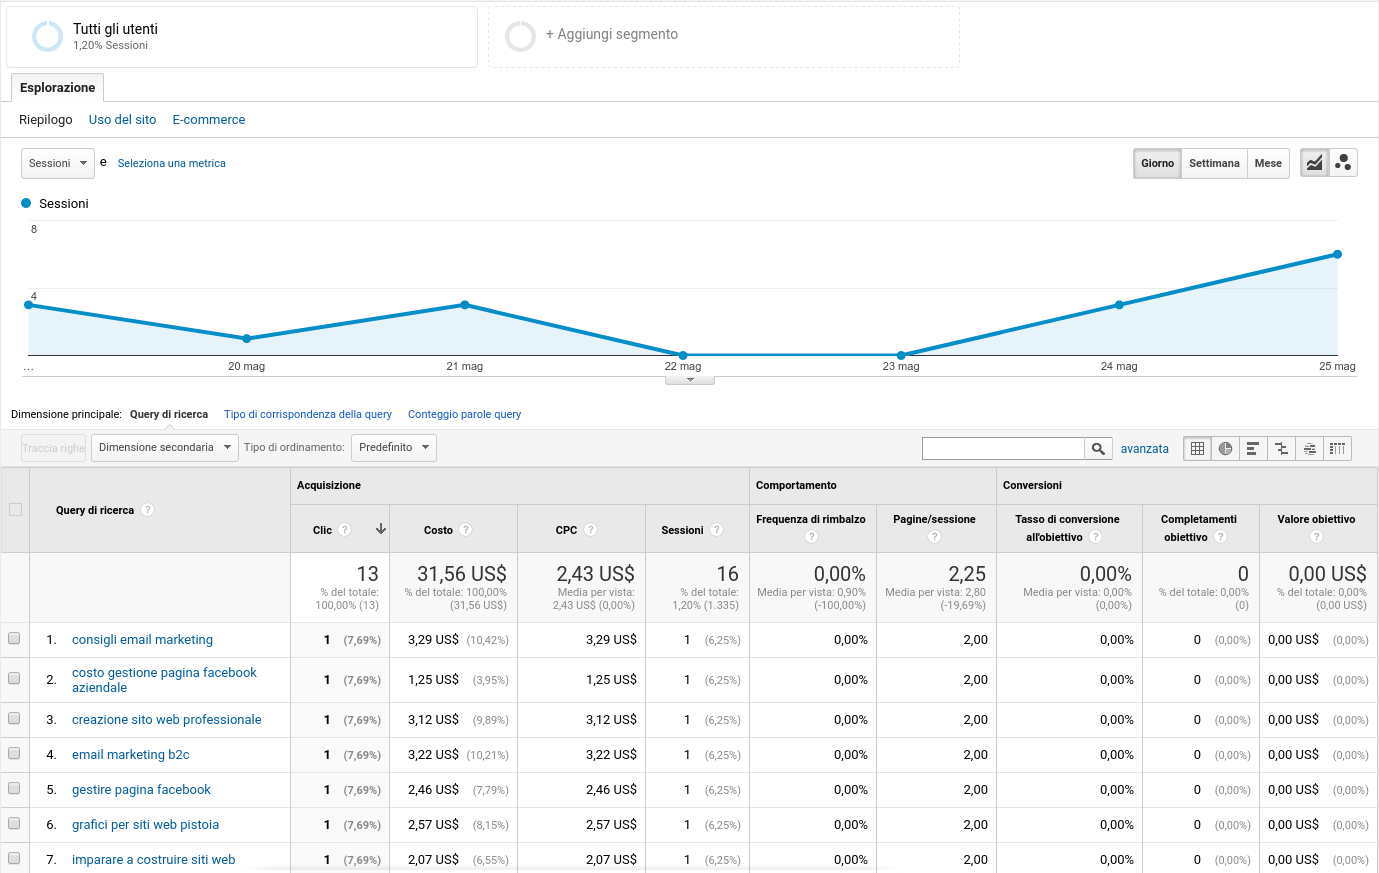Select the comparison view icon

[1281, 449]
